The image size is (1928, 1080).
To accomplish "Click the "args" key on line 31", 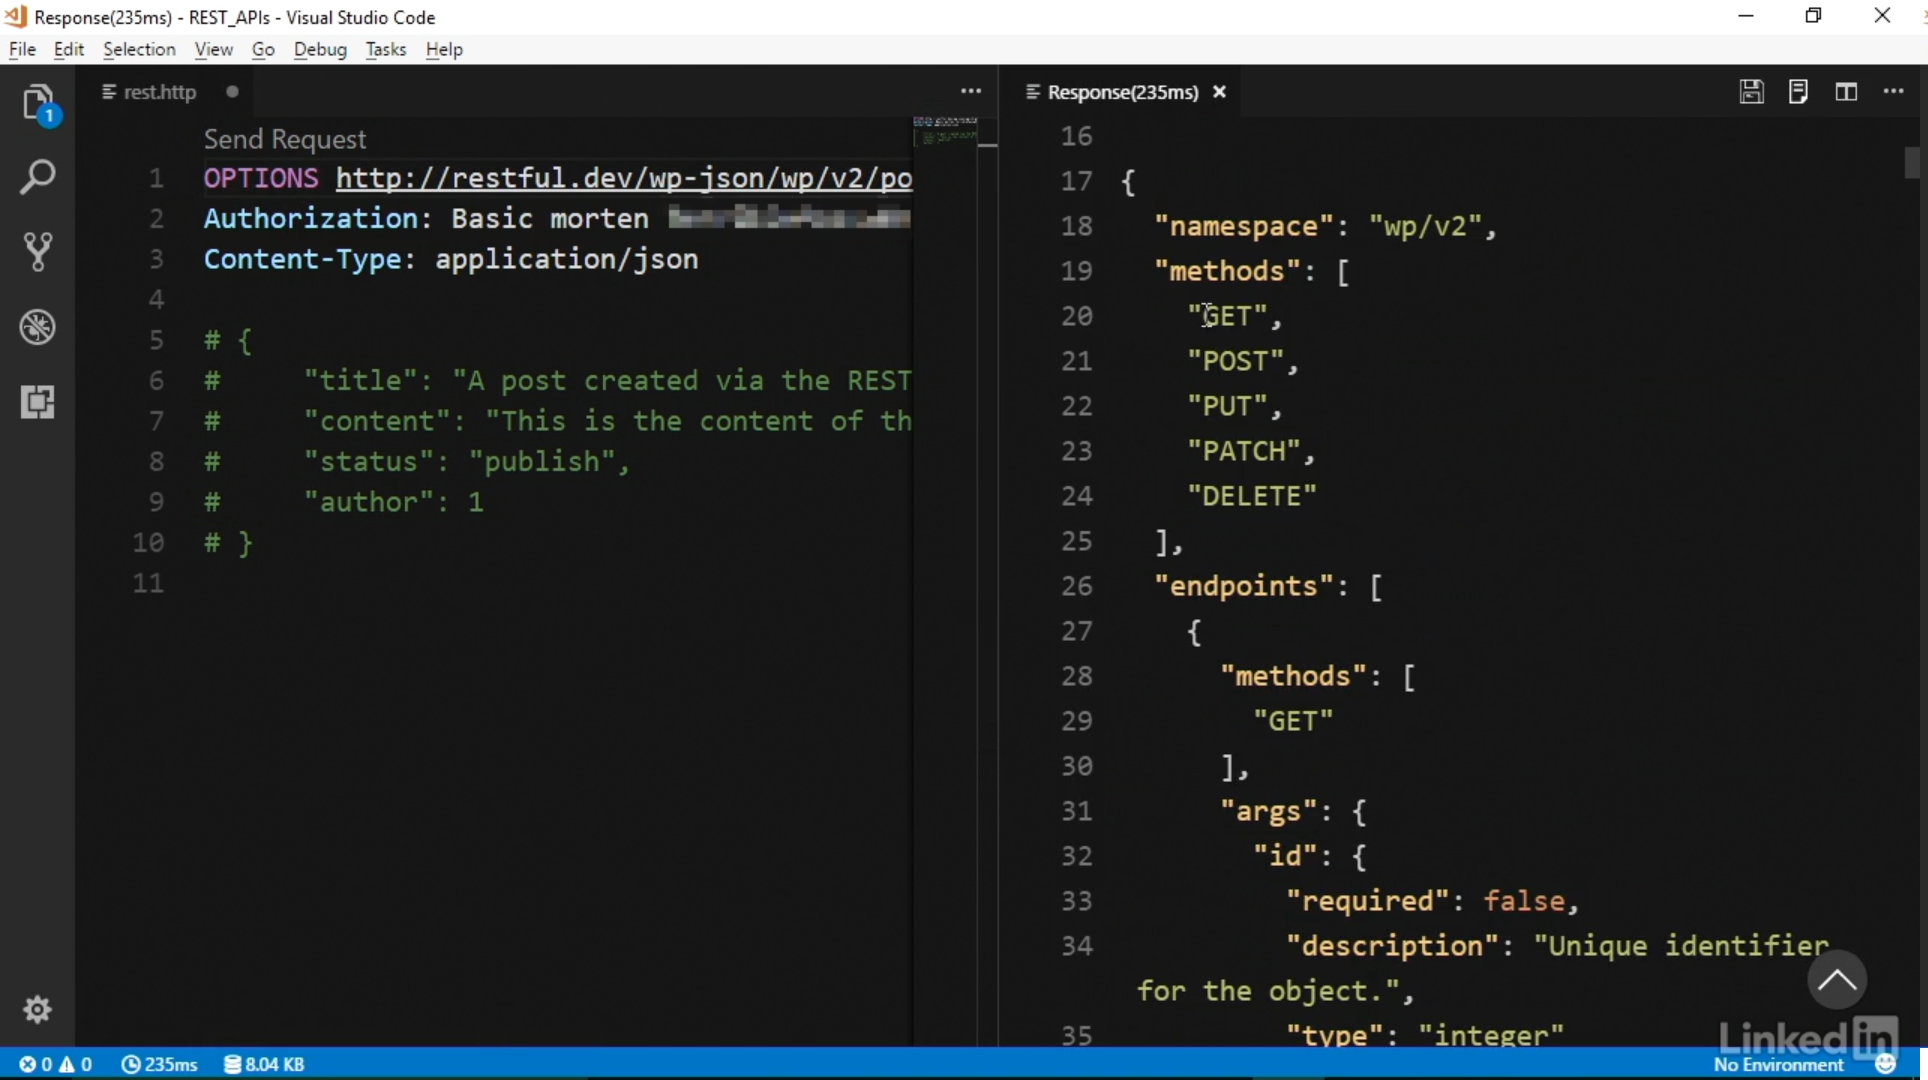I will click(x=1269, y=812).
